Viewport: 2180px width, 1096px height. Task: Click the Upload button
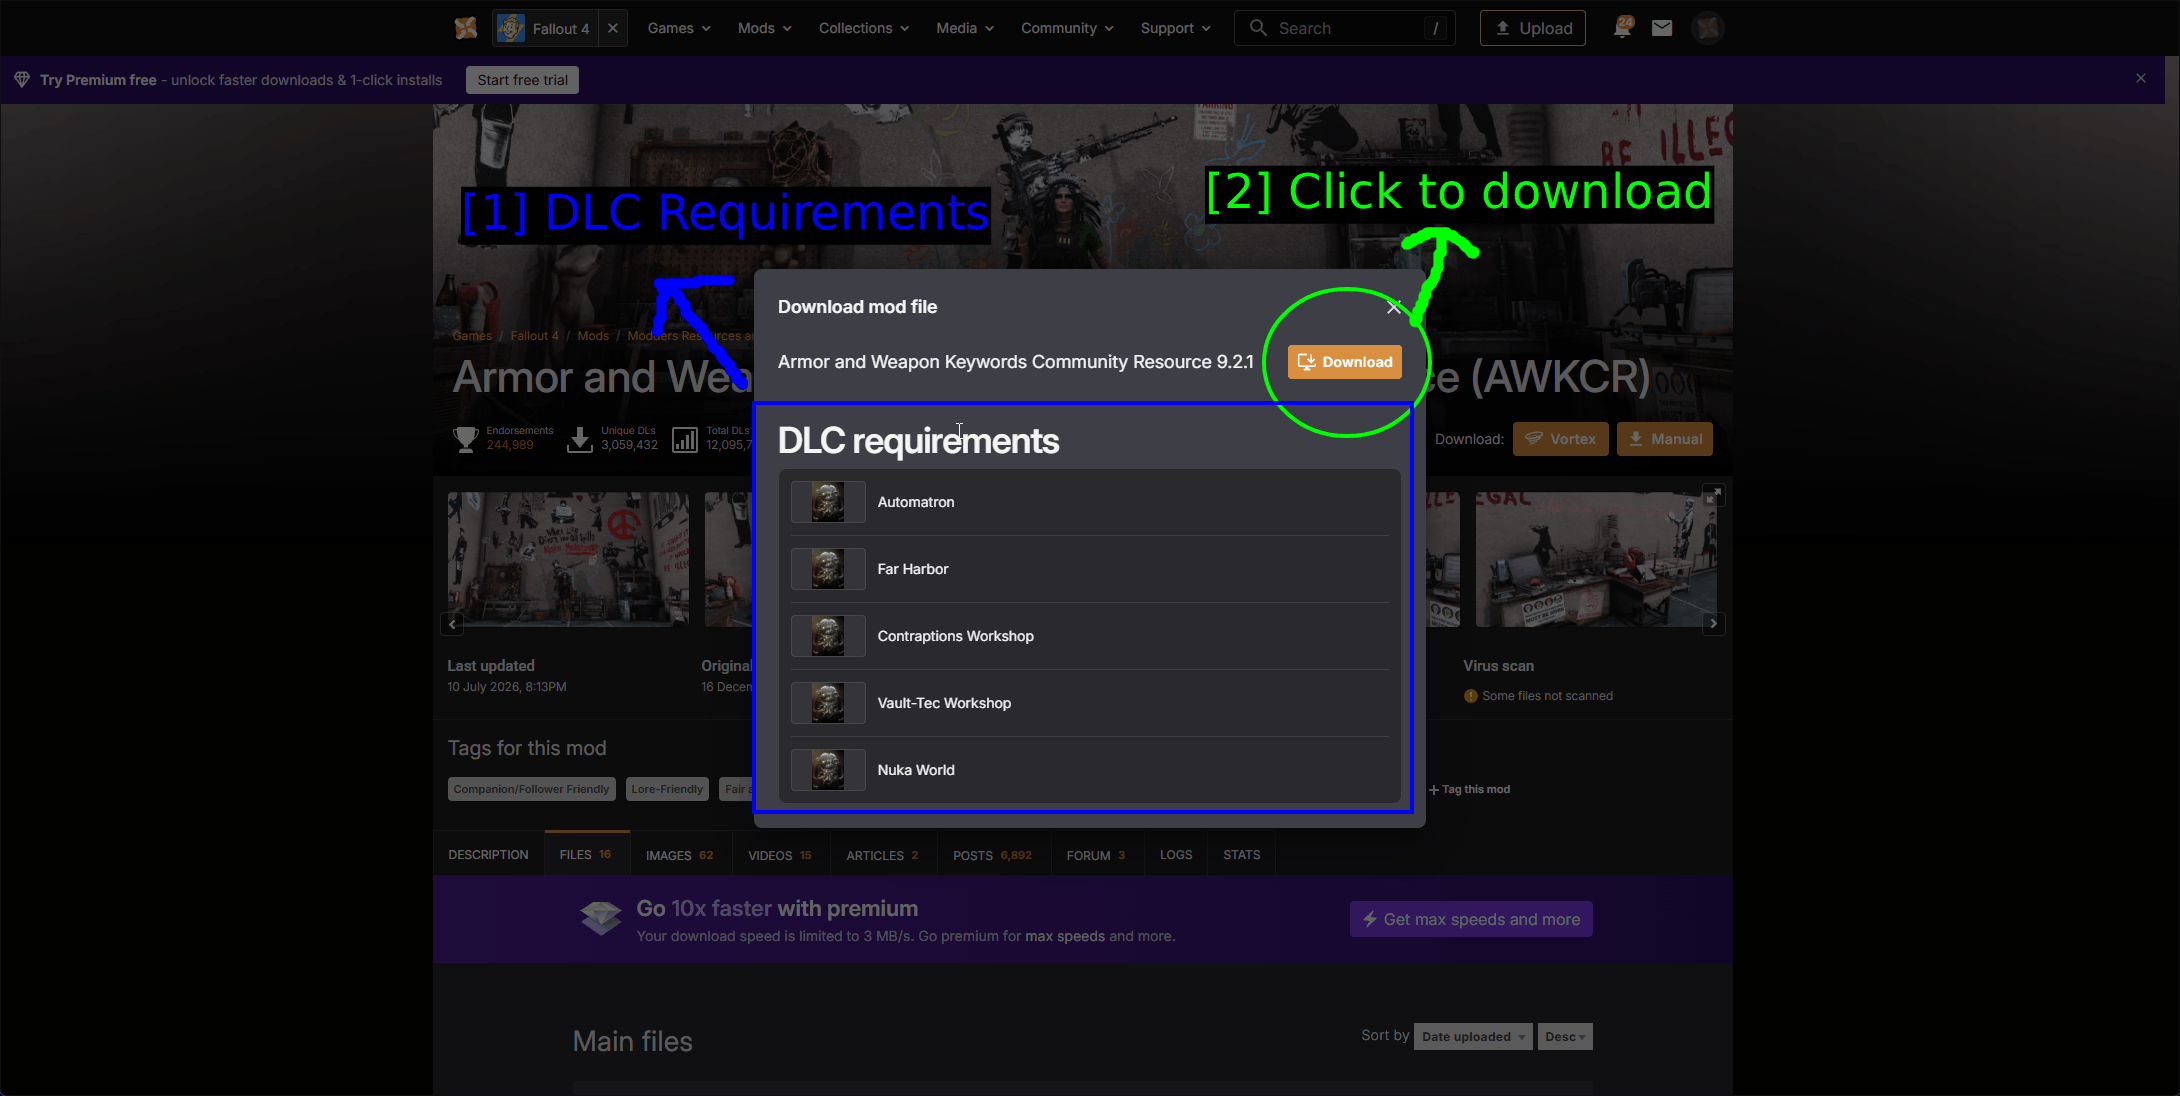tap(1533, 28)
